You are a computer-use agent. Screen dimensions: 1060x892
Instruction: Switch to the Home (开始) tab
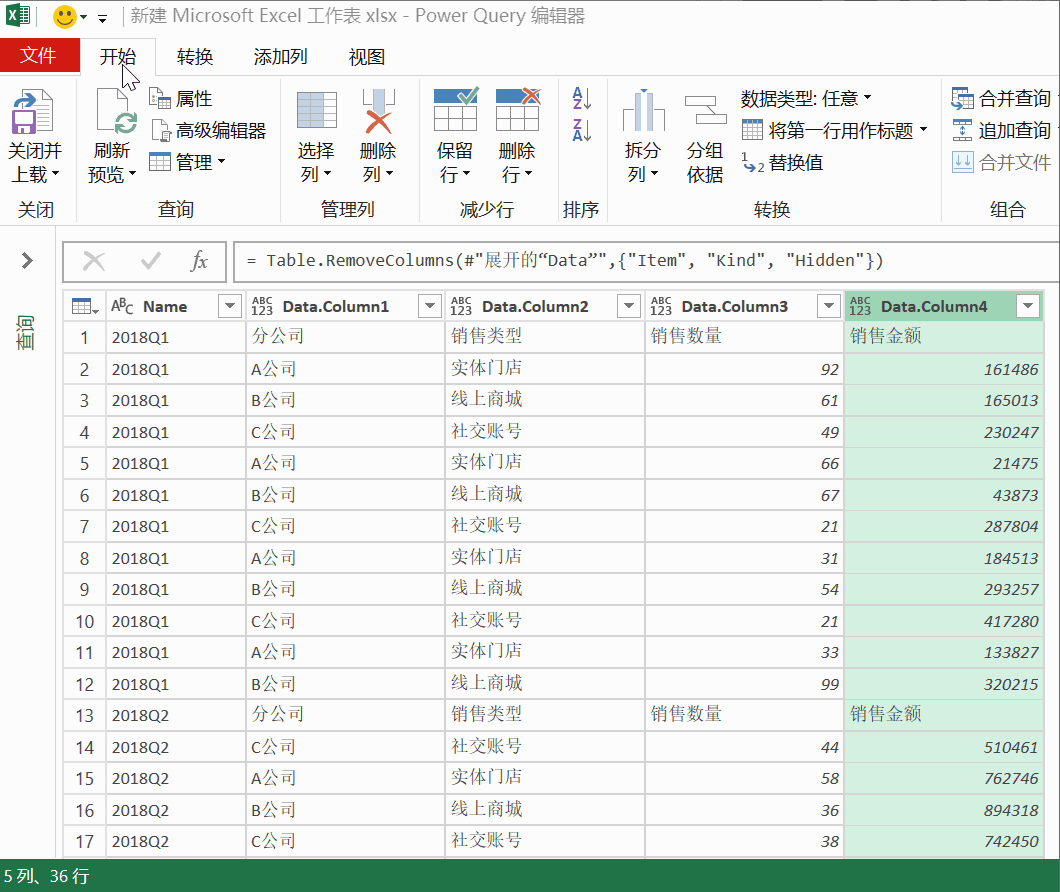coord(118,57)
